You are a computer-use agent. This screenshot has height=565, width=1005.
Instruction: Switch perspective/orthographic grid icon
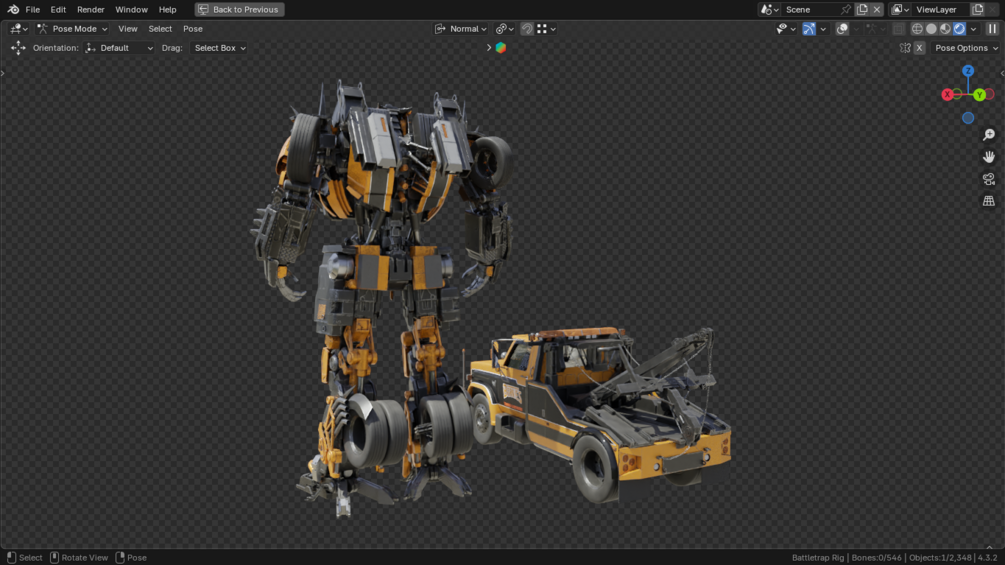989,201
